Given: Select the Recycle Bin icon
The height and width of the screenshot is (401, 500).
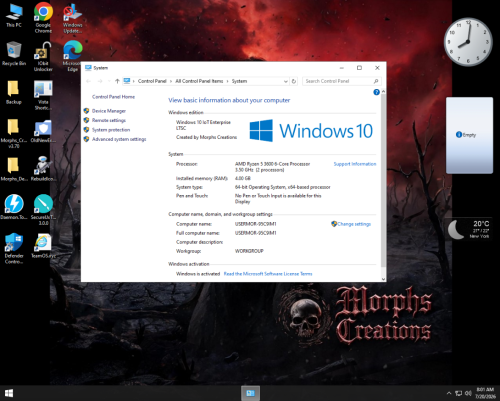Looking at the screenshot, I should pyautogui.click(x=14, y=54).
